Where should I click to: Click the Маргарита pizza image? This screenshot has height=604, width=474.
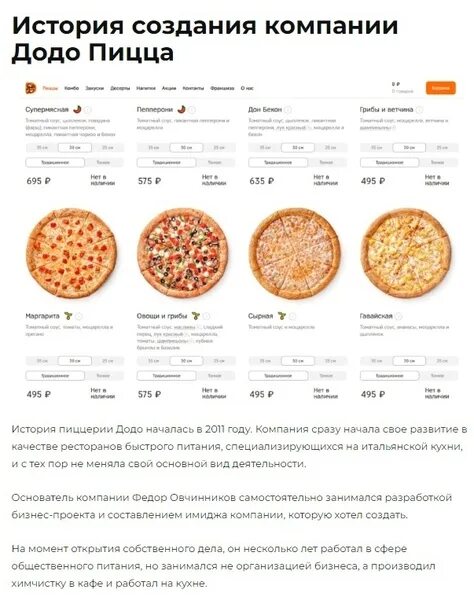[71, 253]
